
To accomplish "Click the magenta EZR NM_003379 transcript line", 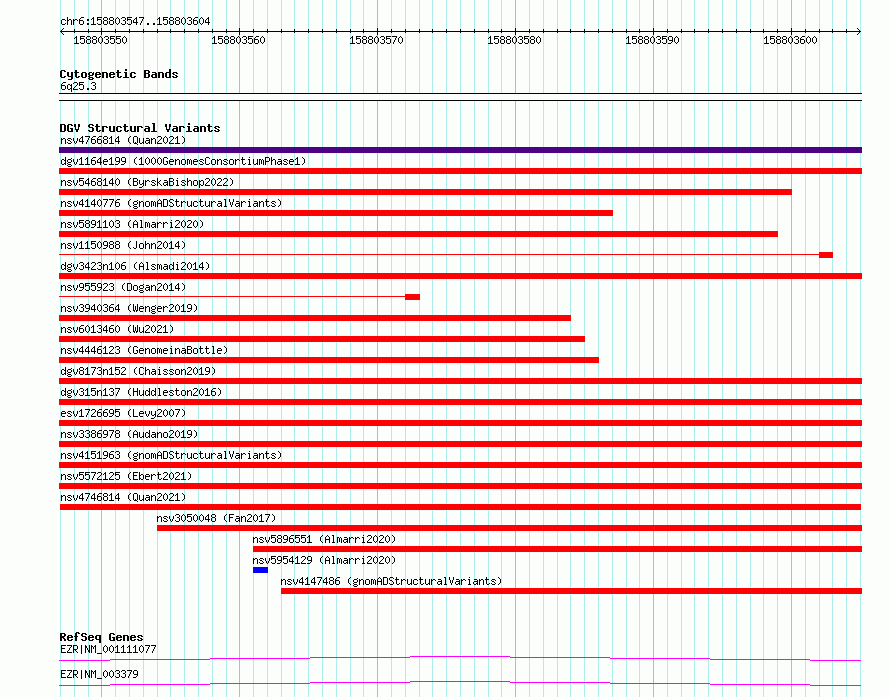I will click(460, 683).
